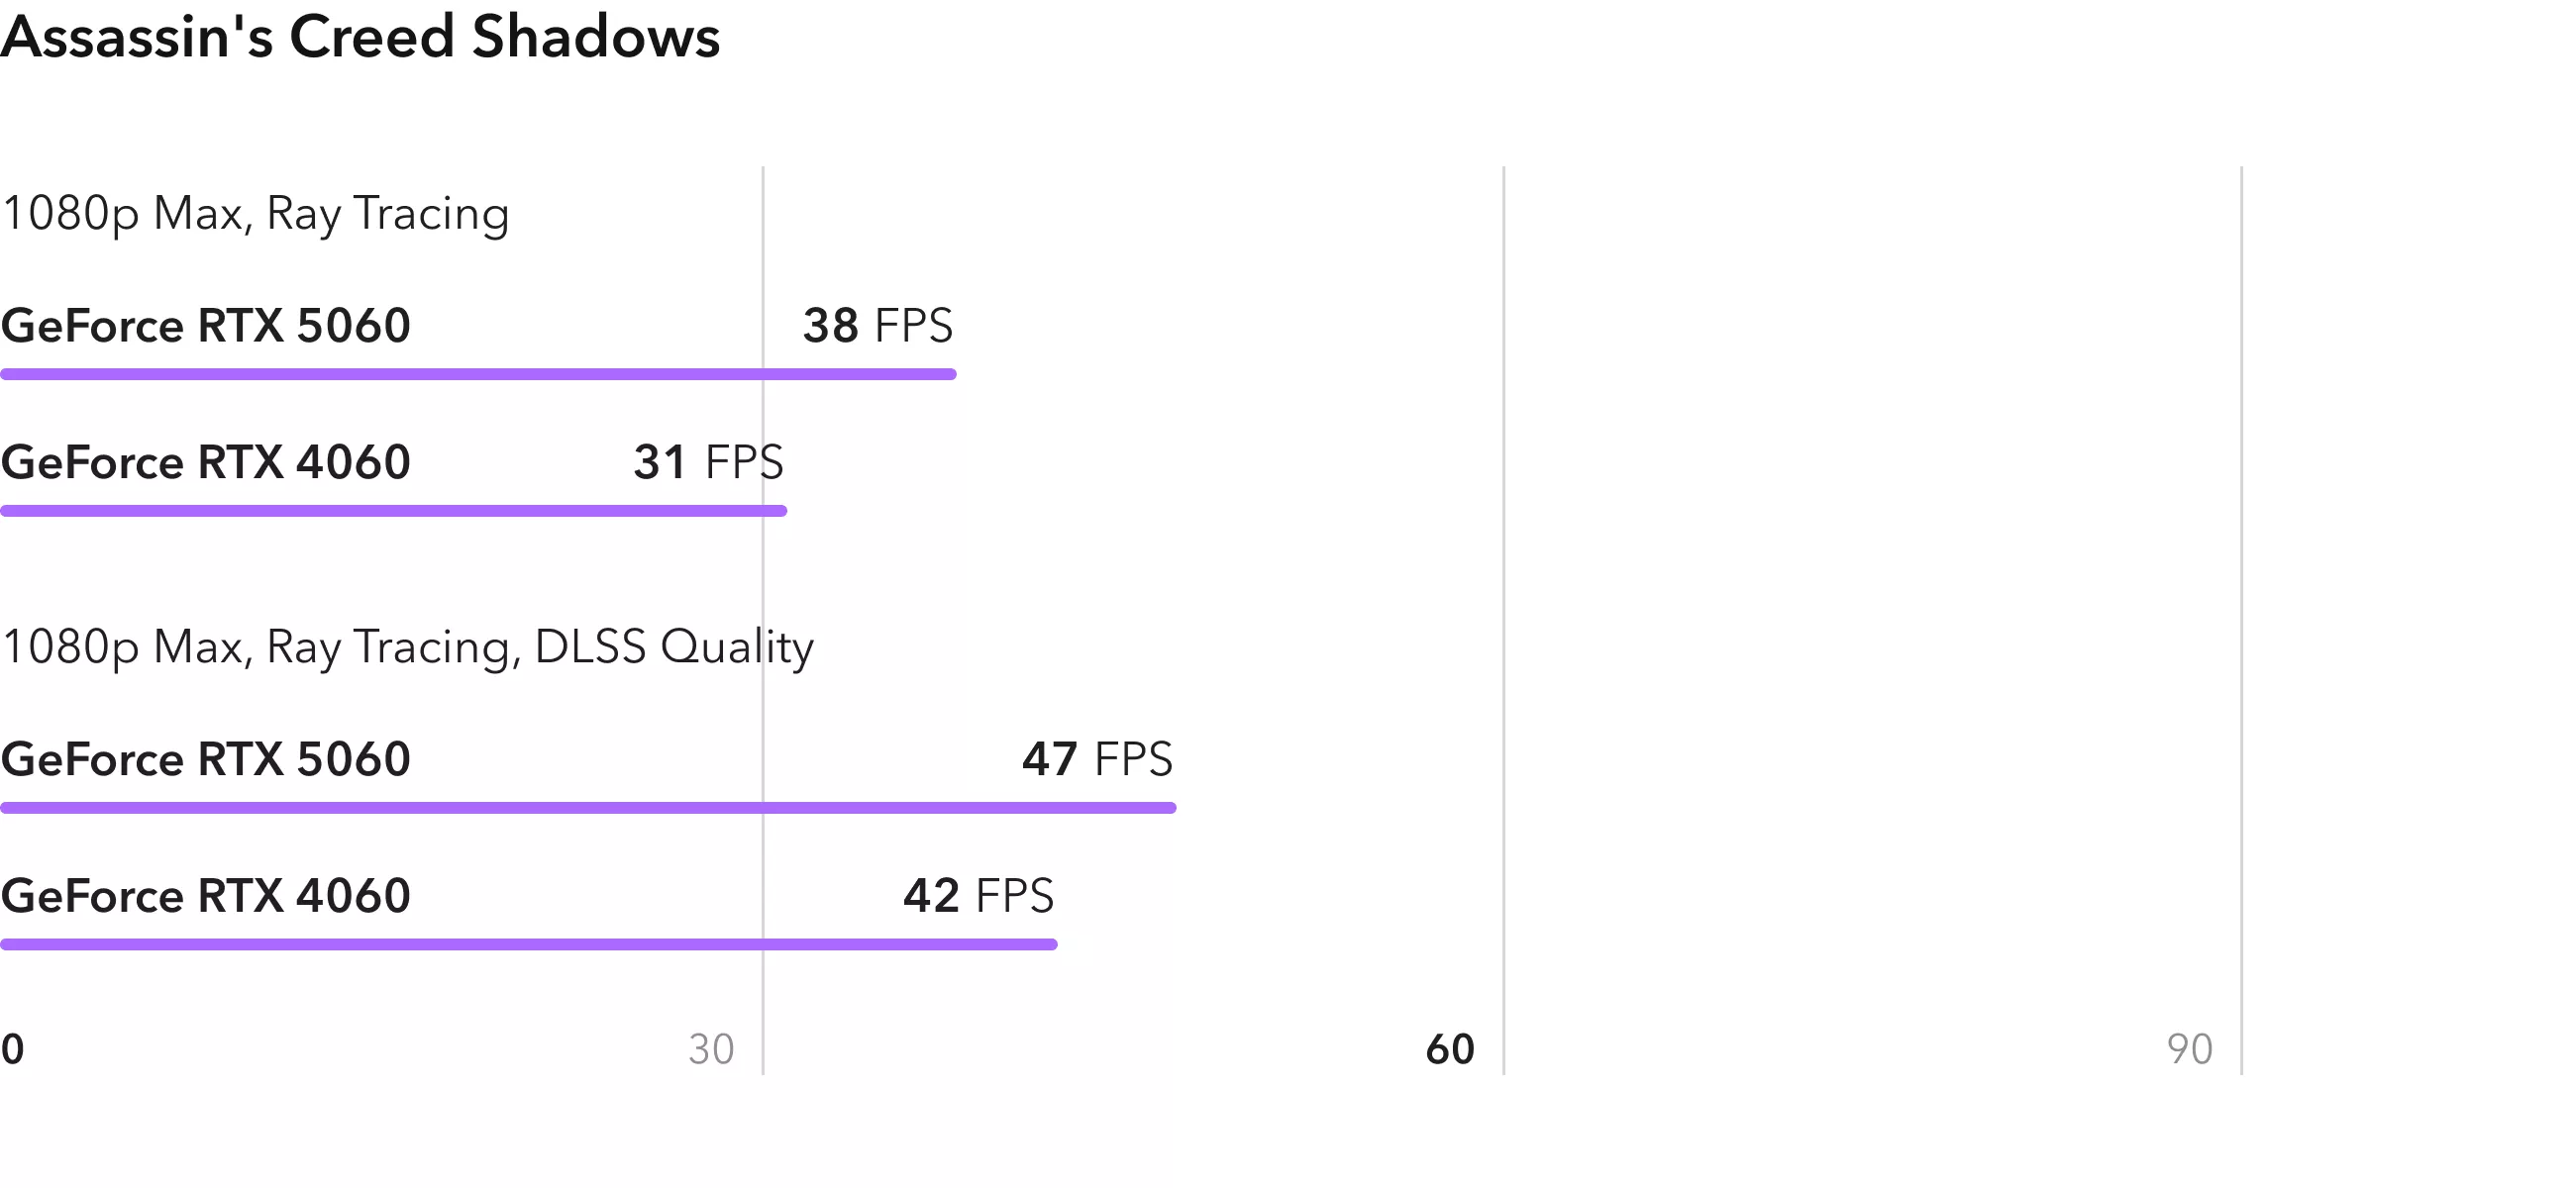
Task: Click the 38 FPS value label
Action: [877, 326]
